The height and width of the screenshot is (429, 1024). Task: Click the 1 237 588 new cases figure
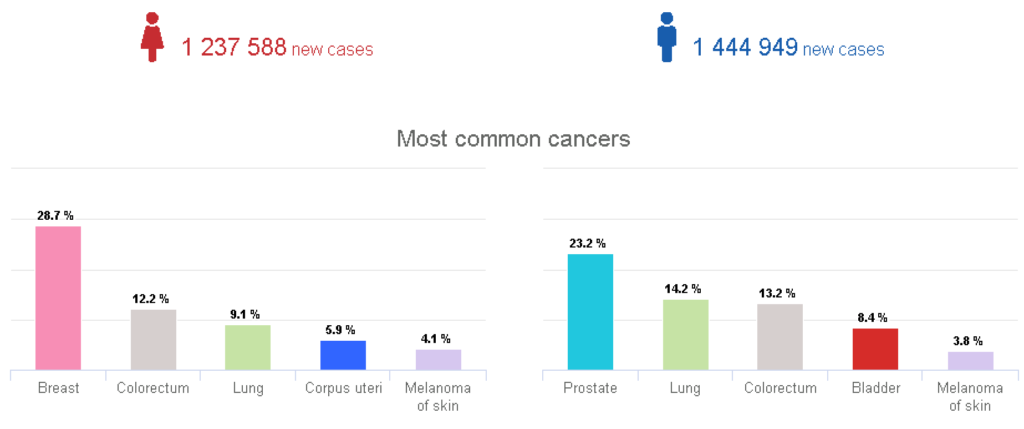277,48
